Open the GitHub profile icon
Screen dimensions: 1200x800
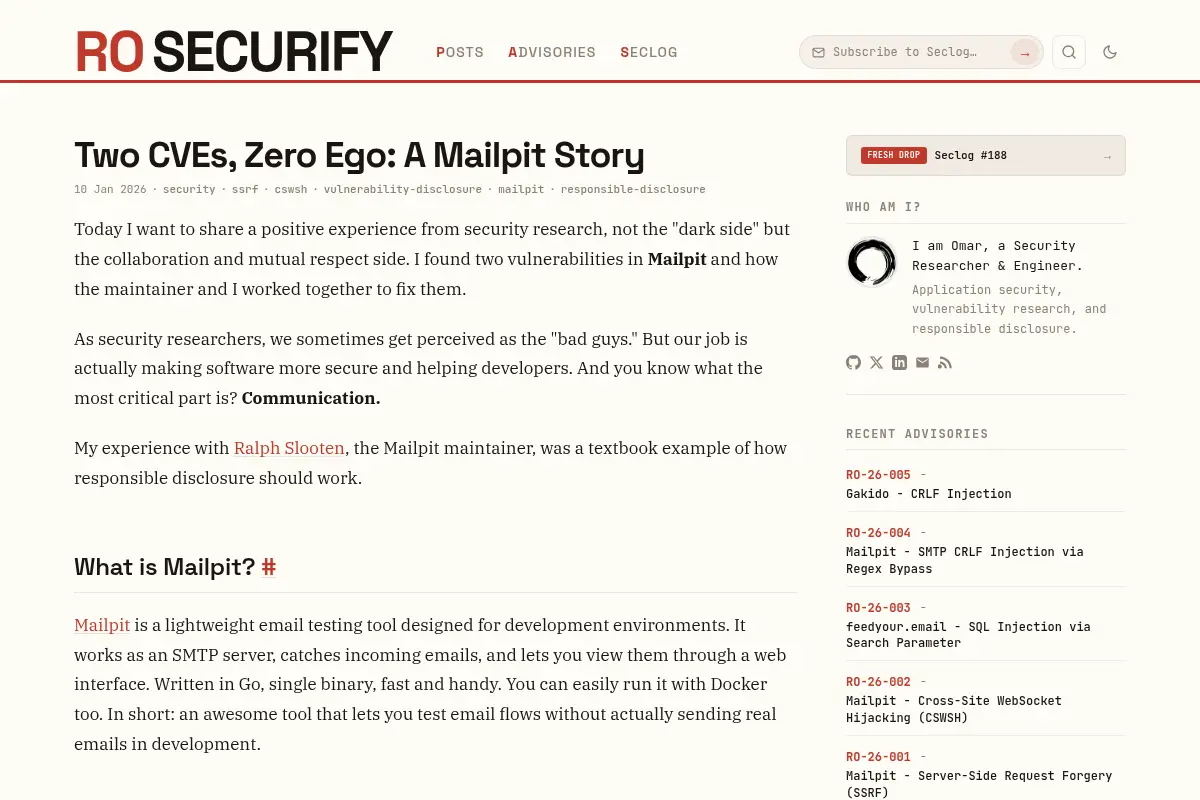click(853, 362)
